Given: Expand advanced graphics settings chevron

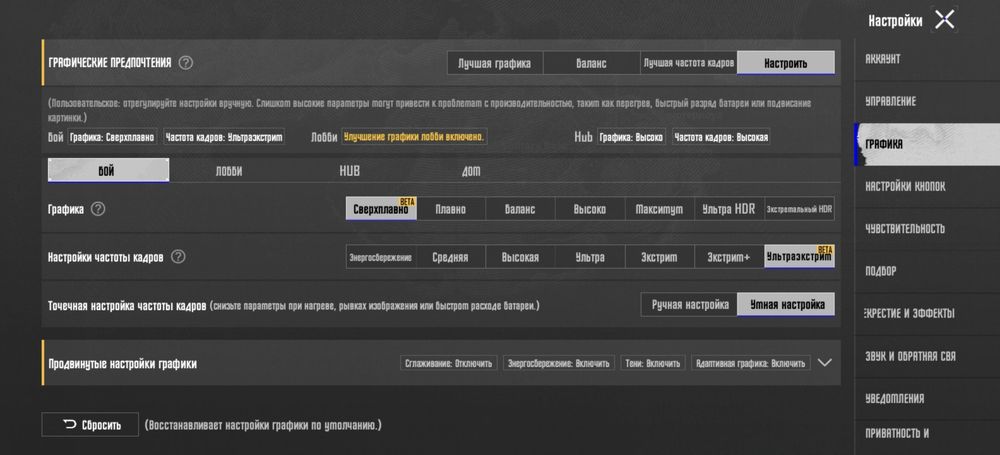Looking at the screenshot, I should point(825,362).
